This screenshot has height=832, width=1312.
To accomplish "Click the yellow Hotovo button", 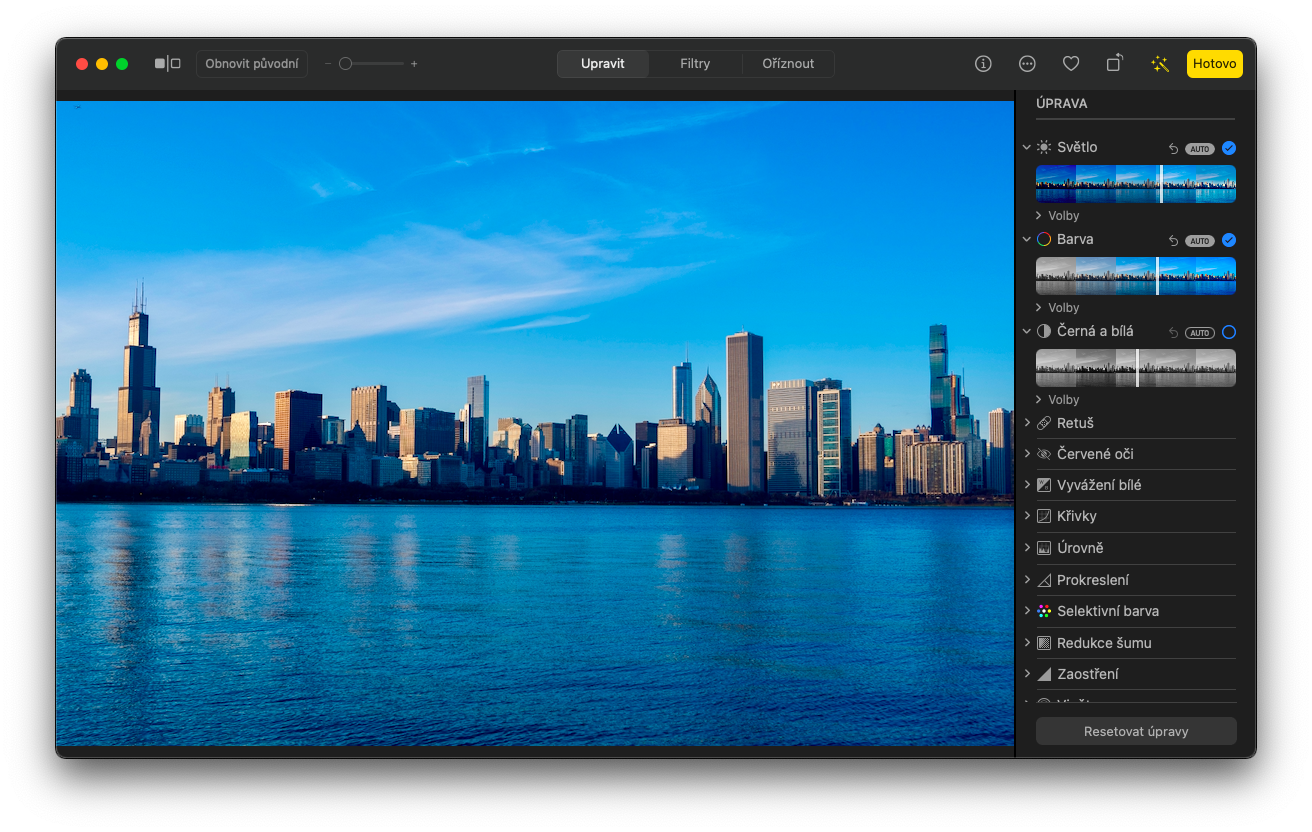I will [1214, 64].
